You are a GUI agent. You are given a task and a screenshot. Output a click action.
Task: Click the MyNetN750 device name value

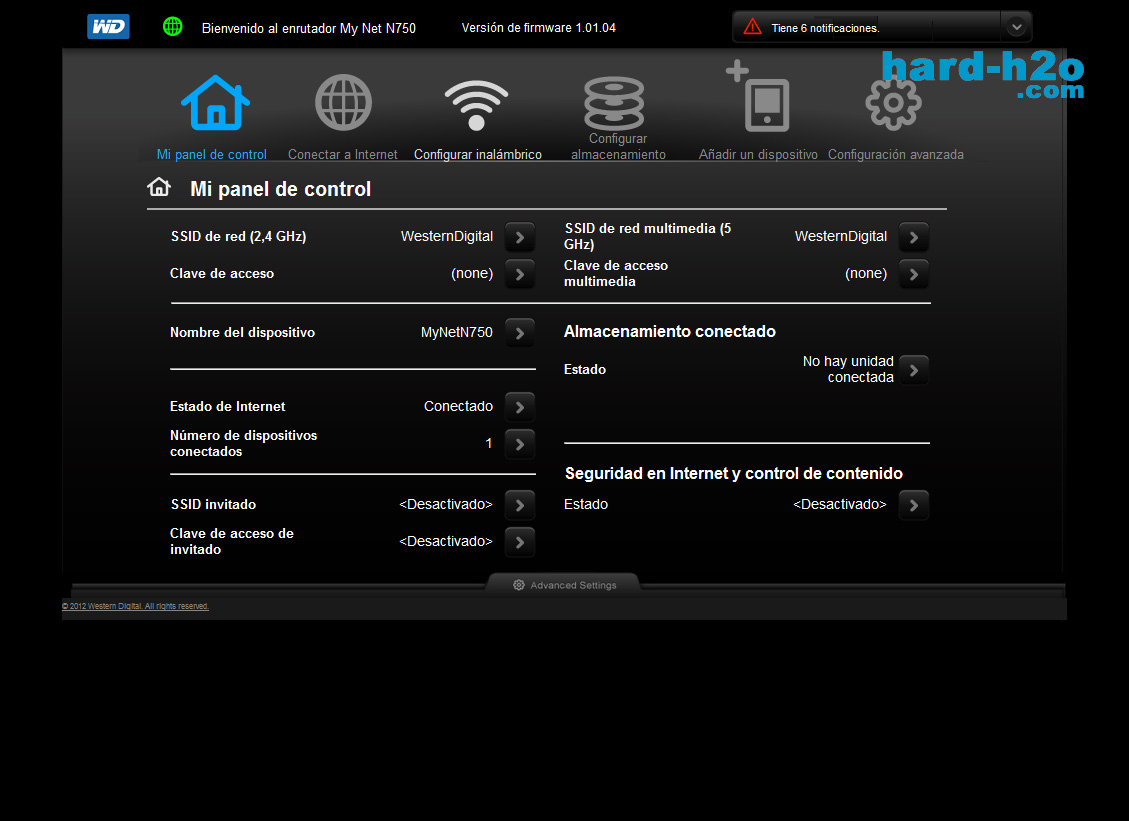456,332
